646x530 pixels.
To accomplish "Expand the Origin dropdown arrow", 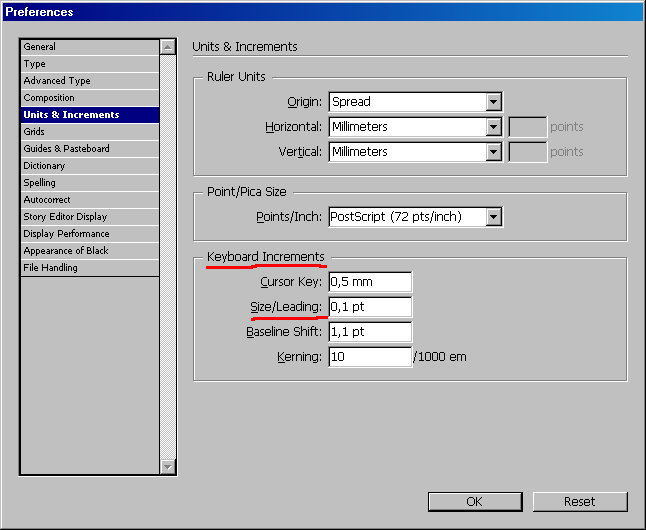I will pos(493,102).
